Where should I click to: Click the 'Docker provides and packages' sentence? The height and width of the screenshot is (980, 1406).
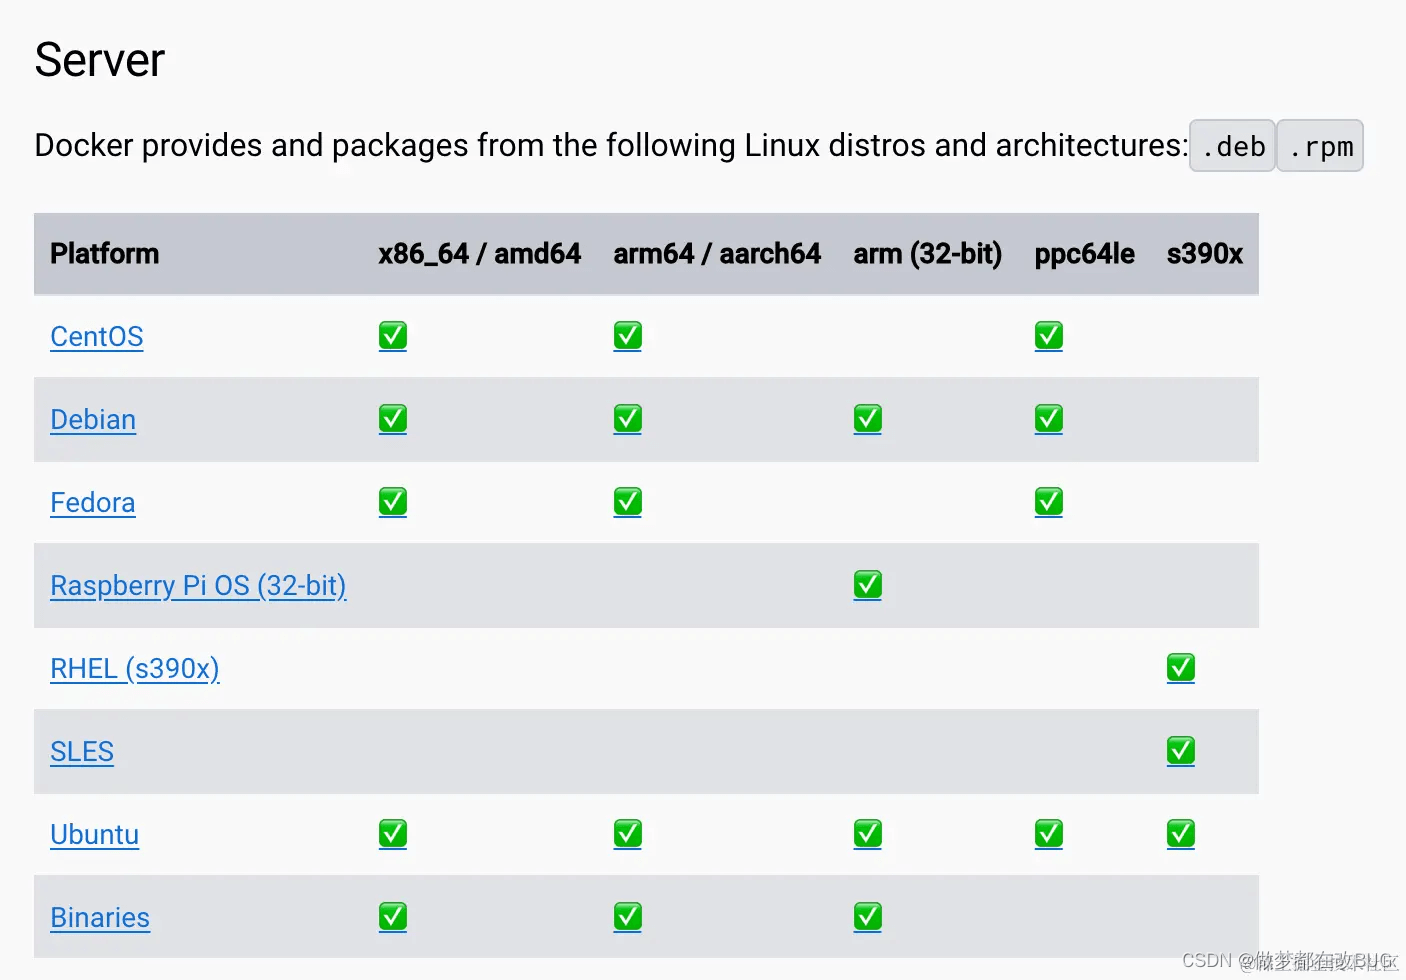611,146
